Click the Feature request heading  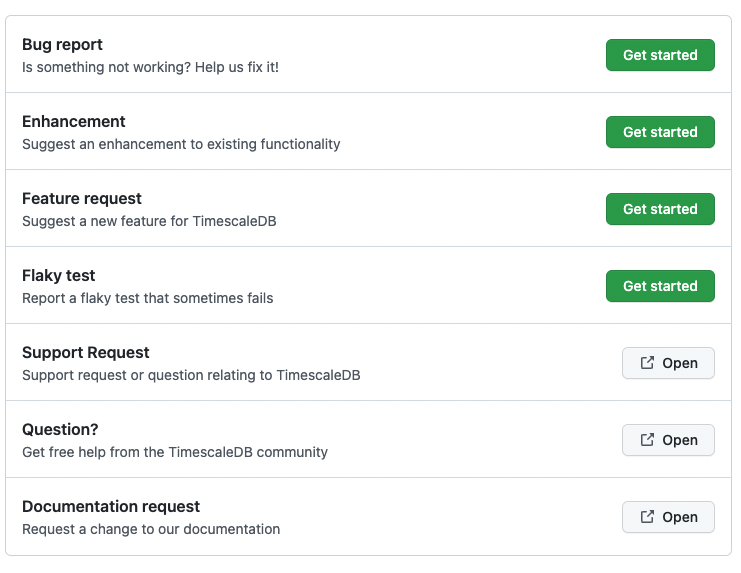click(82, 199)
